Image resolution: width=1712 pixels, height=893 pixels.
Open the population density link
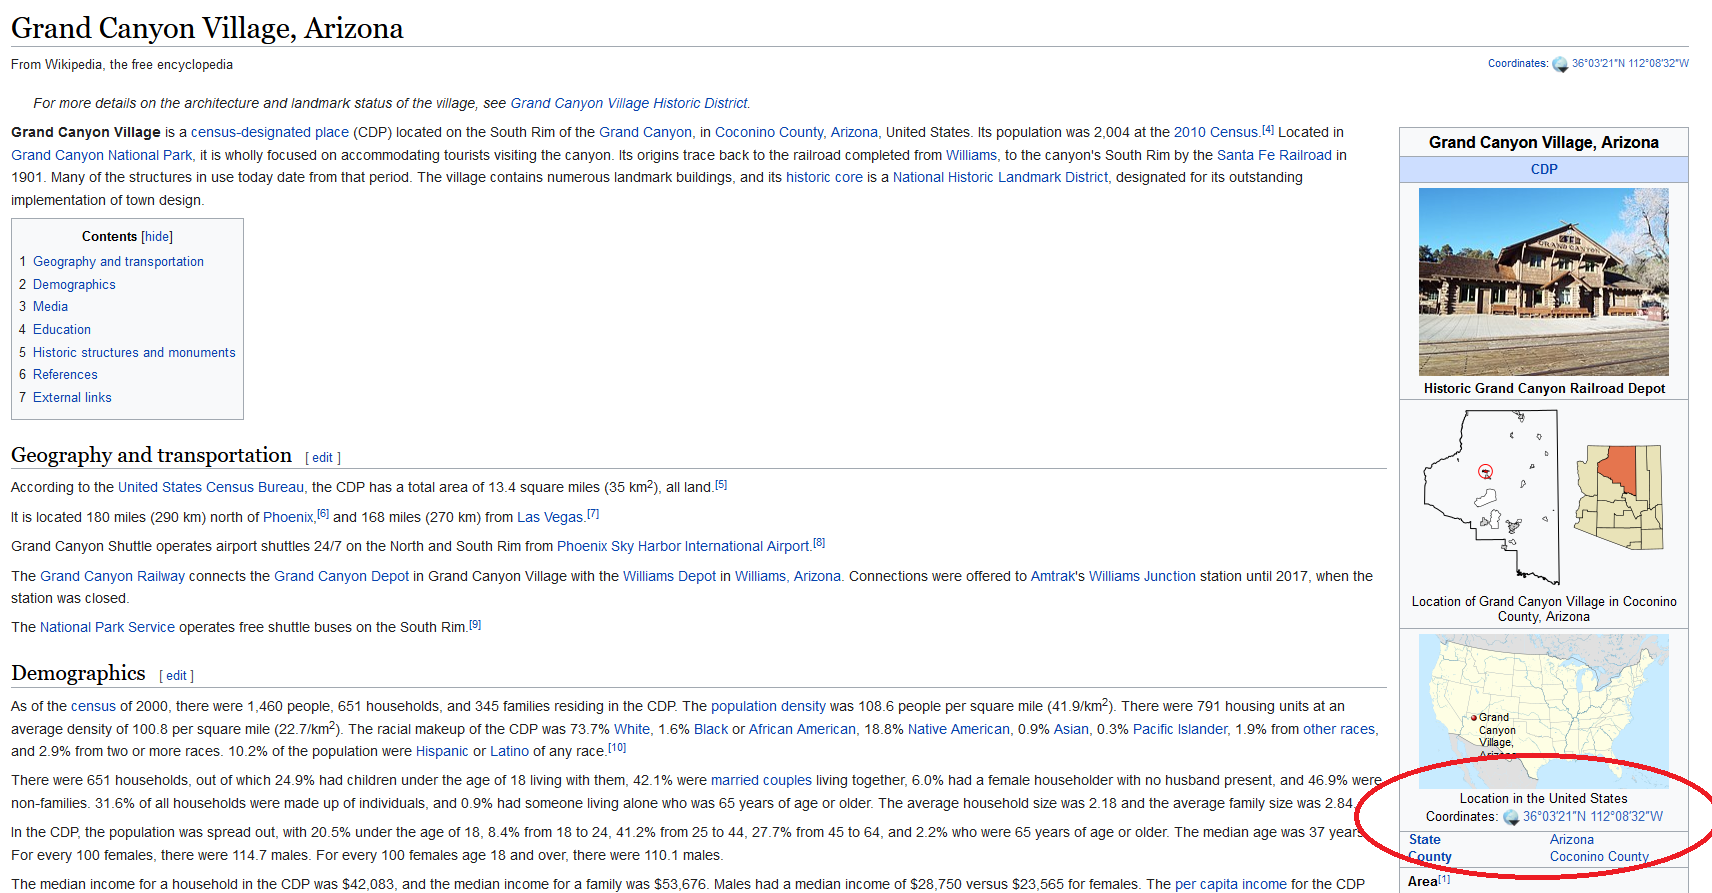[x=768, y=706]
